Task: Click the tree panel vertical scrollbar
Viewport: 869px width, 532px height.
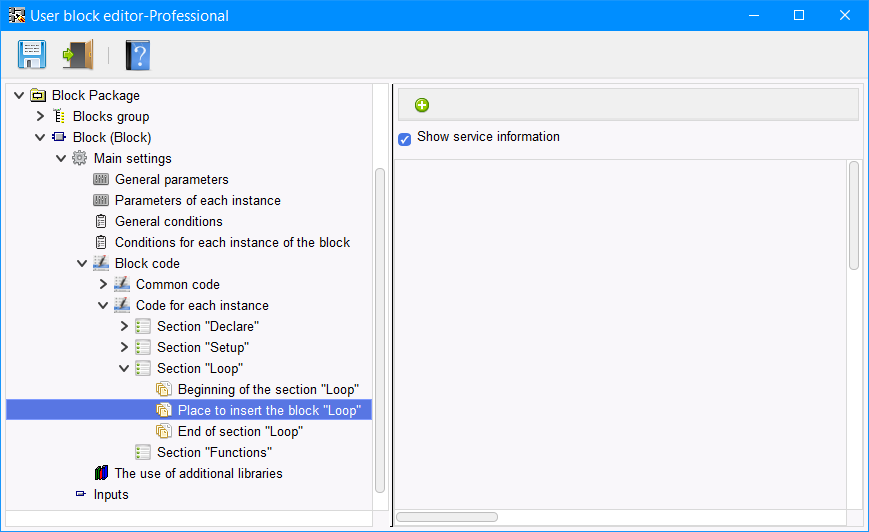Action: (x=380, y=330)
